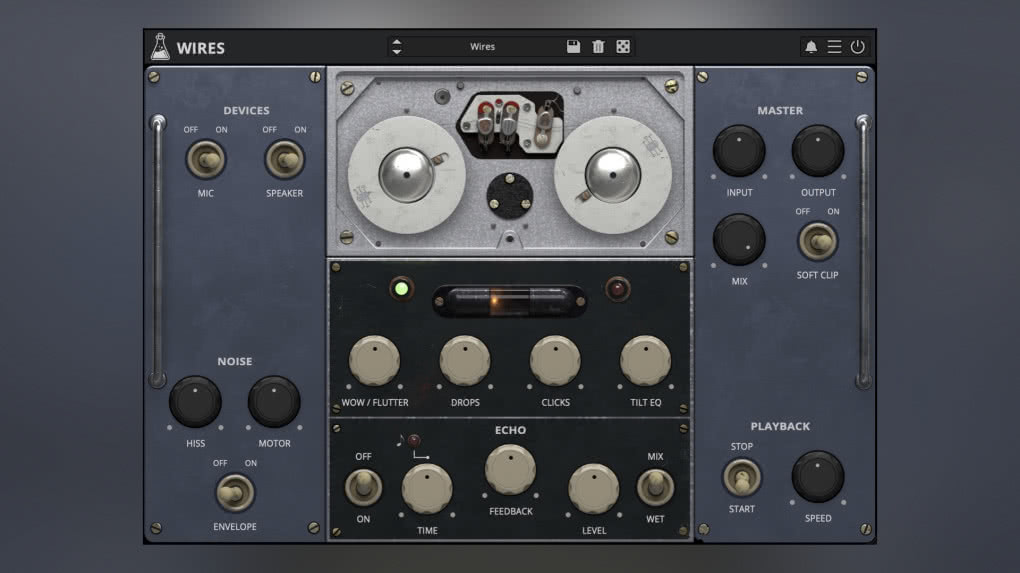Click the echo TIME knob
The image size is (1020, 573).
(427, 488)
